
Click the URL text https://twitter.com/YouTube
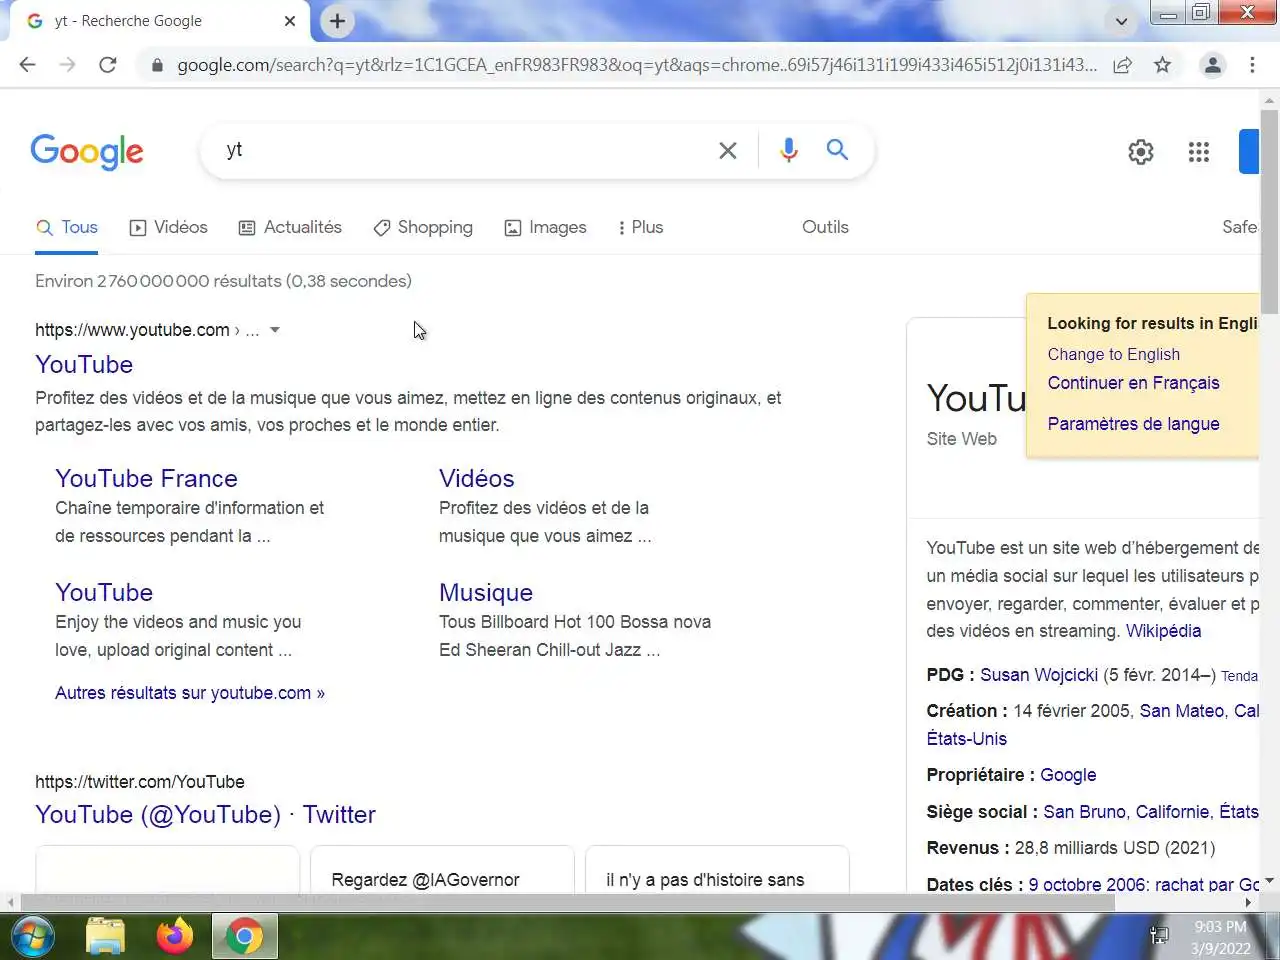[x=140, y=782]
